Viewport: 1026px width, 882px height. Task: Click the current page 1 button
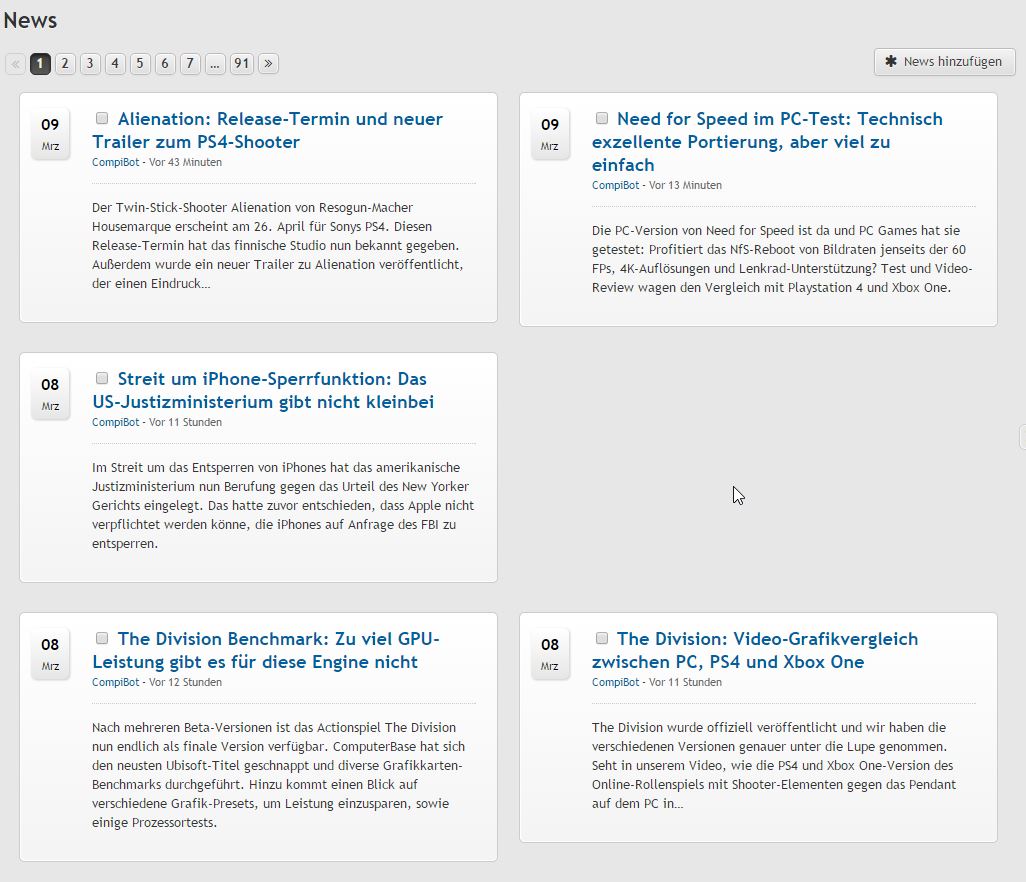(40, 64)
